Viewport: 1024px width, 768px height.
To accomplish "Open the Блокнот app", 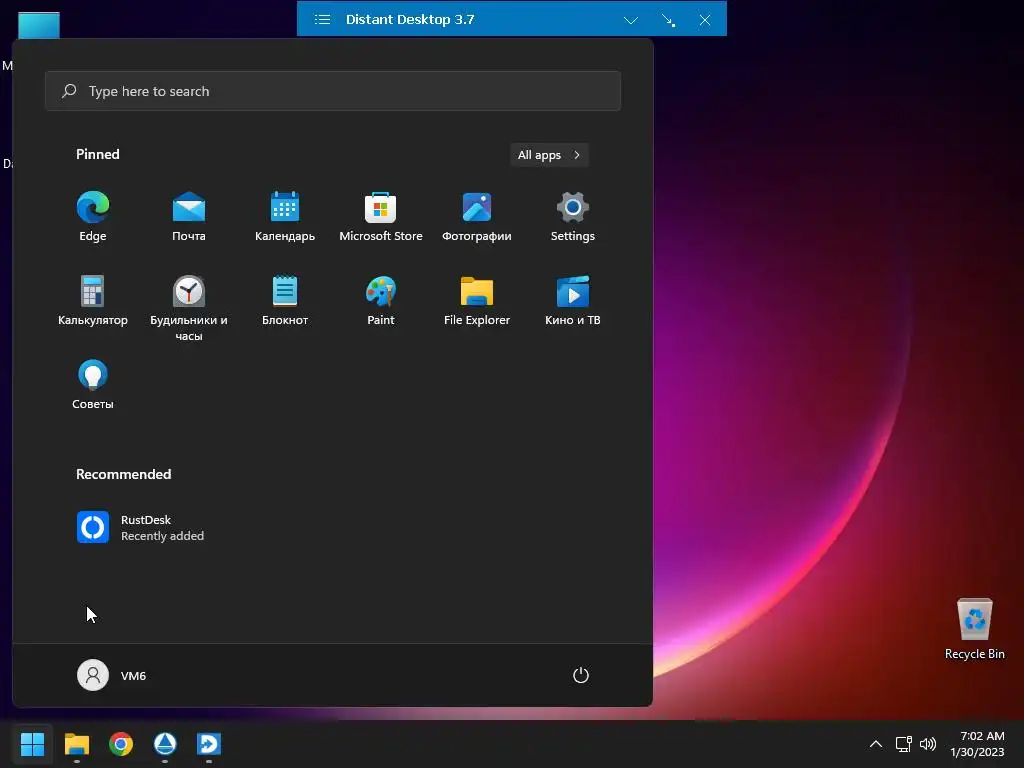I will pyautogui.click(x=285, y=301).
